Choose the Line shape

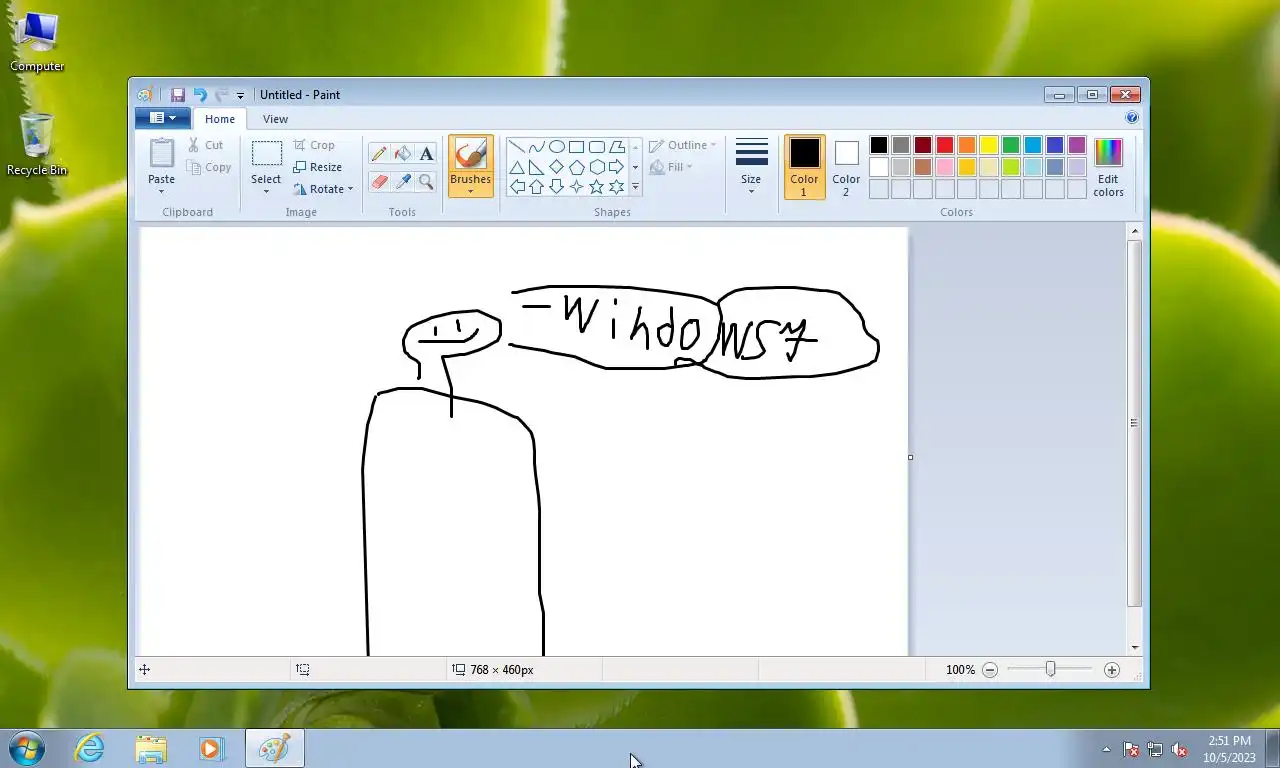click(517, 147)
